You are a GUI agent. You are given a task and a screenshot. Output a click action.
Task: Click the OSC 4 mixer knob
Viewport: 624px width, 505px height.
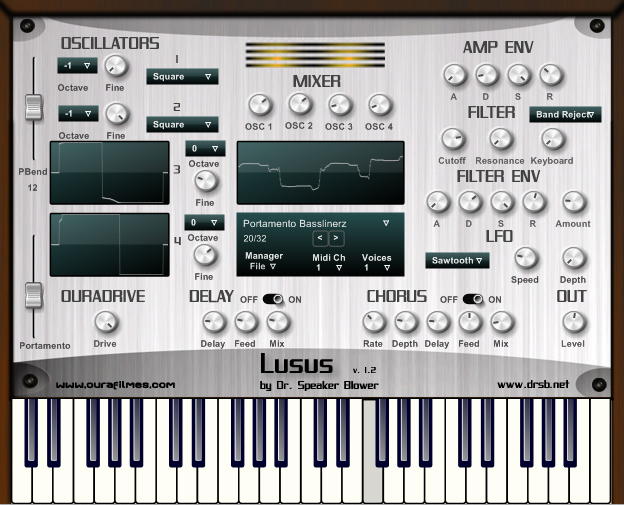click(380, 105)
